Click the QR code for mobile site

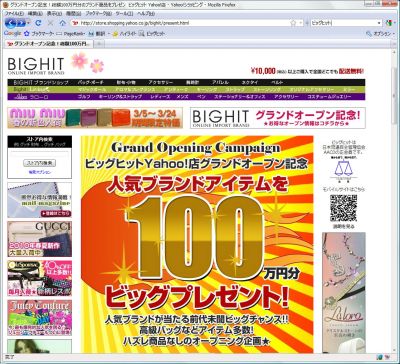343,208
